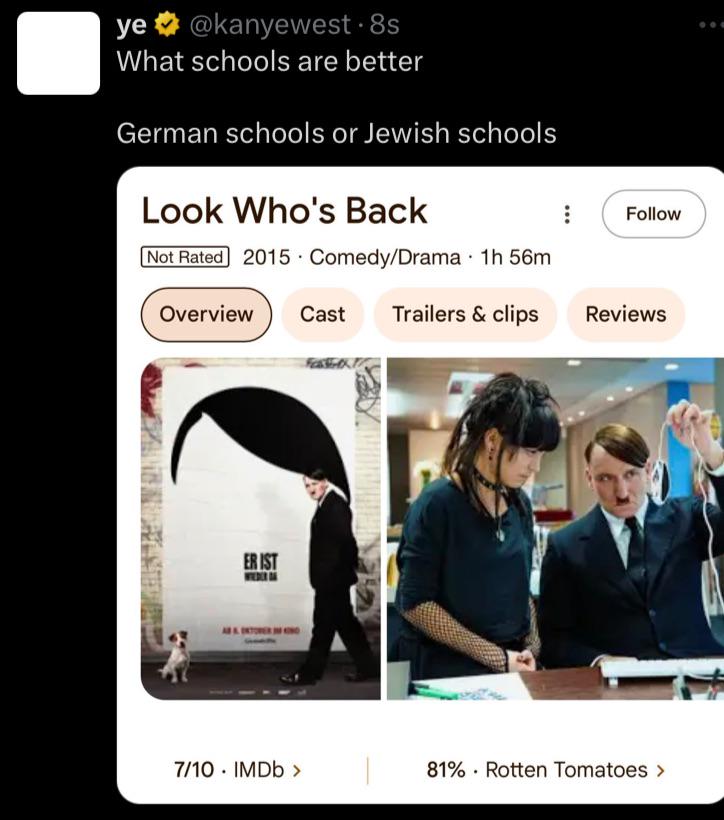724x820 pixels.
Task: Click the ye display name
Action: tap(132, 25)
